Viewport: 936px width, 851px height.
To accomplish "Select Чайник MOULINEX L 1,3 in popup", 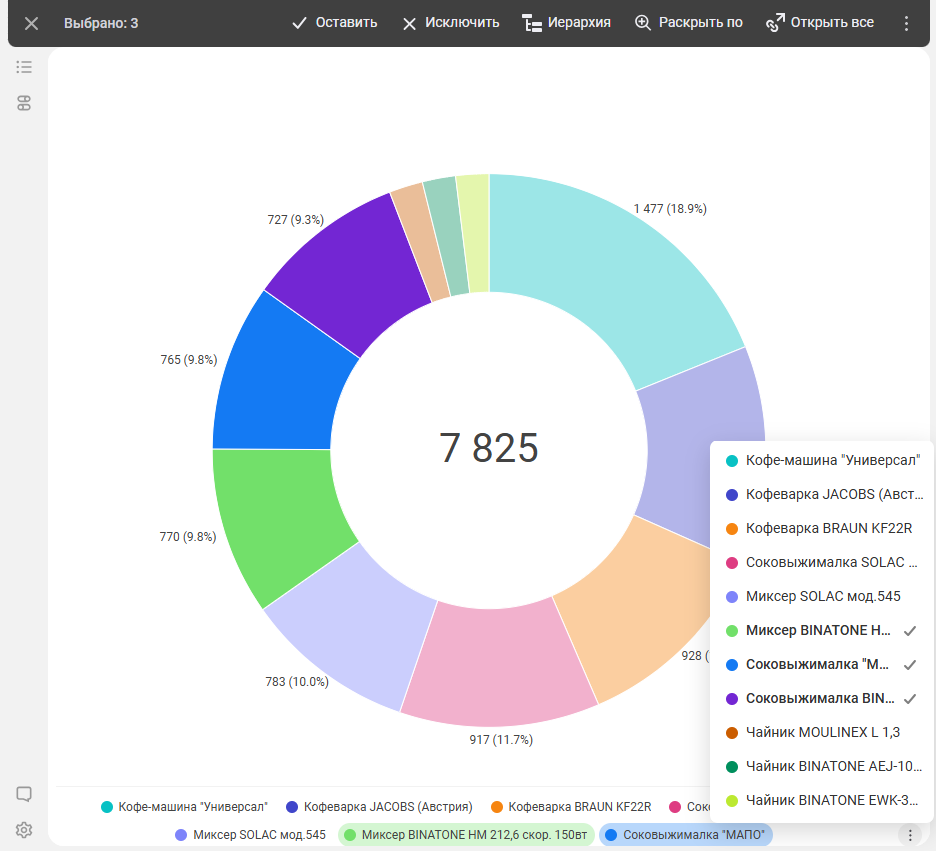I will 820,732.
